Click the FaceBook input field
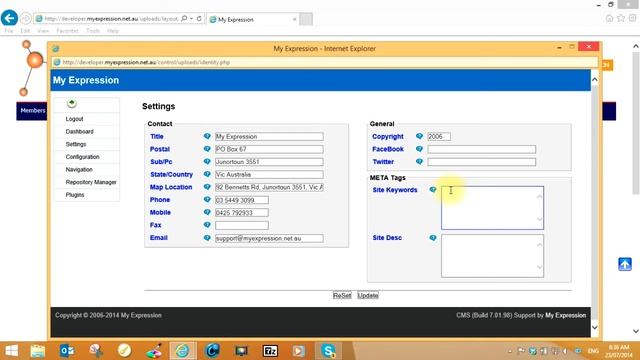Screen dimensions: 640x360 click(x=482, y=149)
